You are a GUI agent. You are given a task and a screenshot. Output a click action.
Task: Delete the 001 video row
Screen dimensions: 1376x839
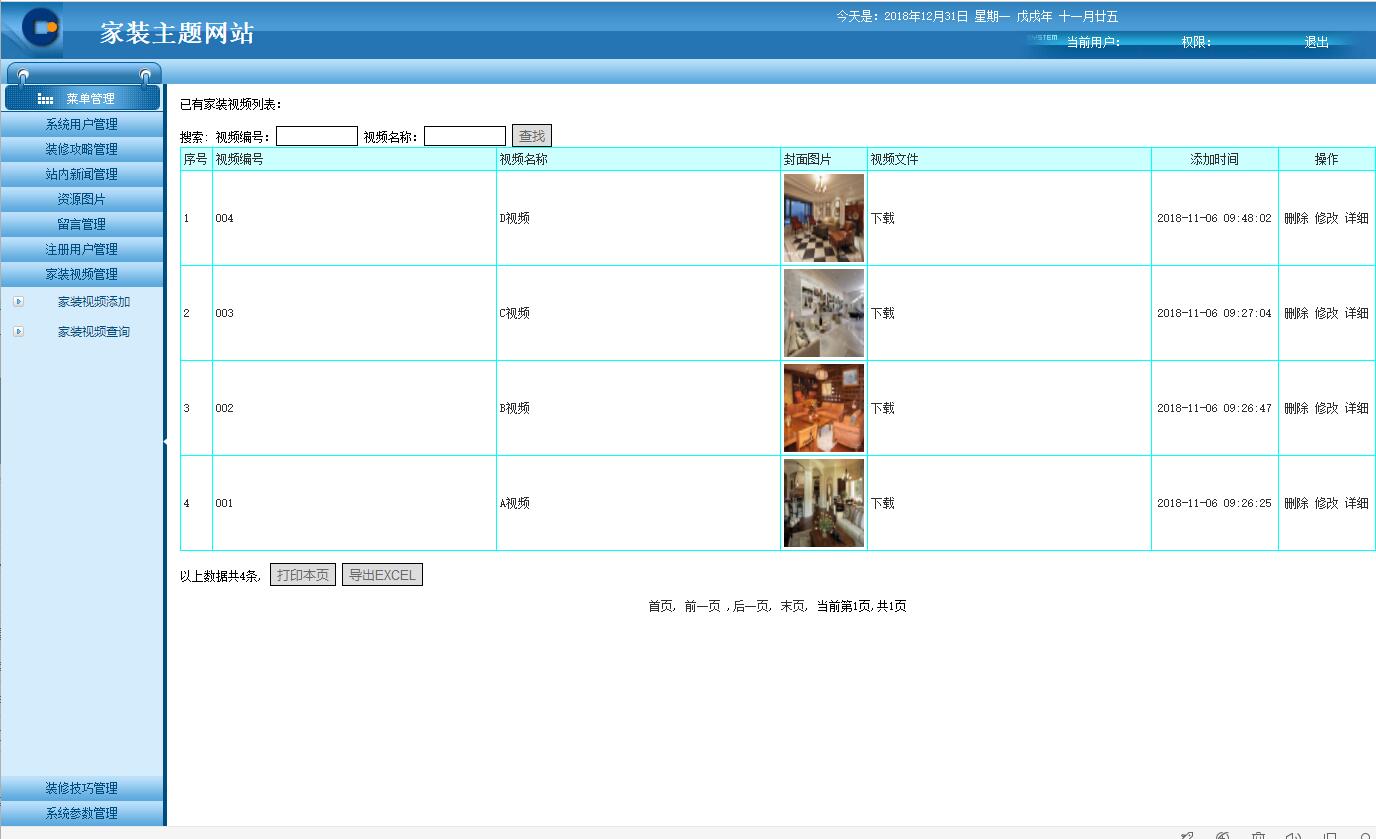[1296, 503]
